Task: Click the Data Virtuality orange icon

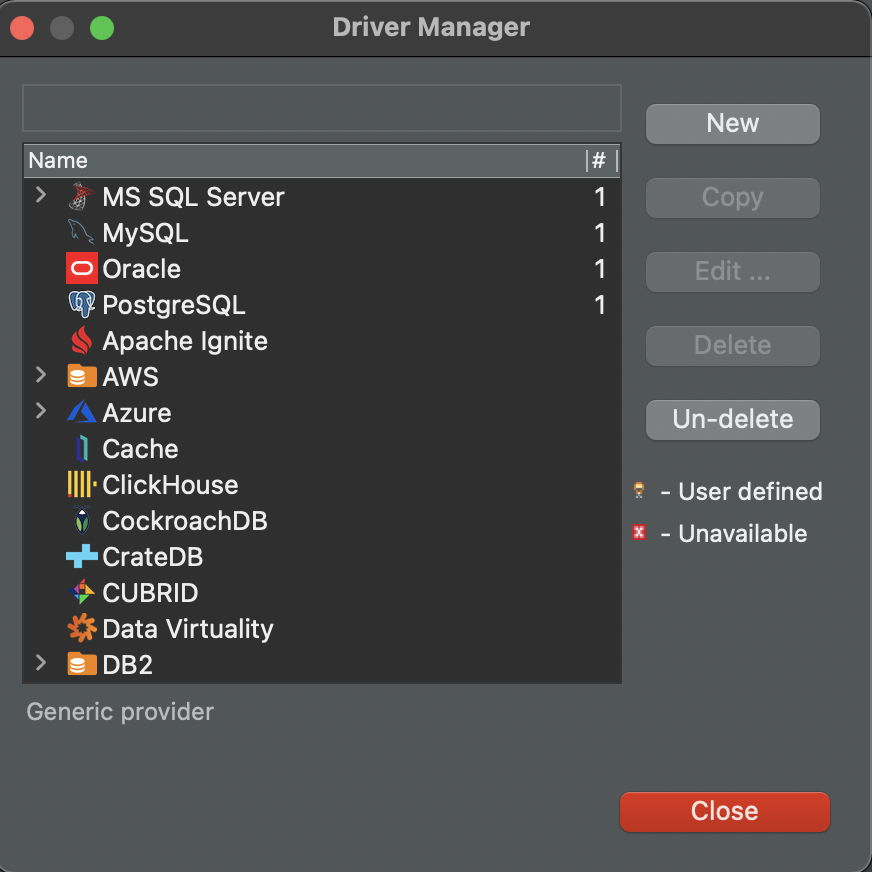Action: [81, 629]
